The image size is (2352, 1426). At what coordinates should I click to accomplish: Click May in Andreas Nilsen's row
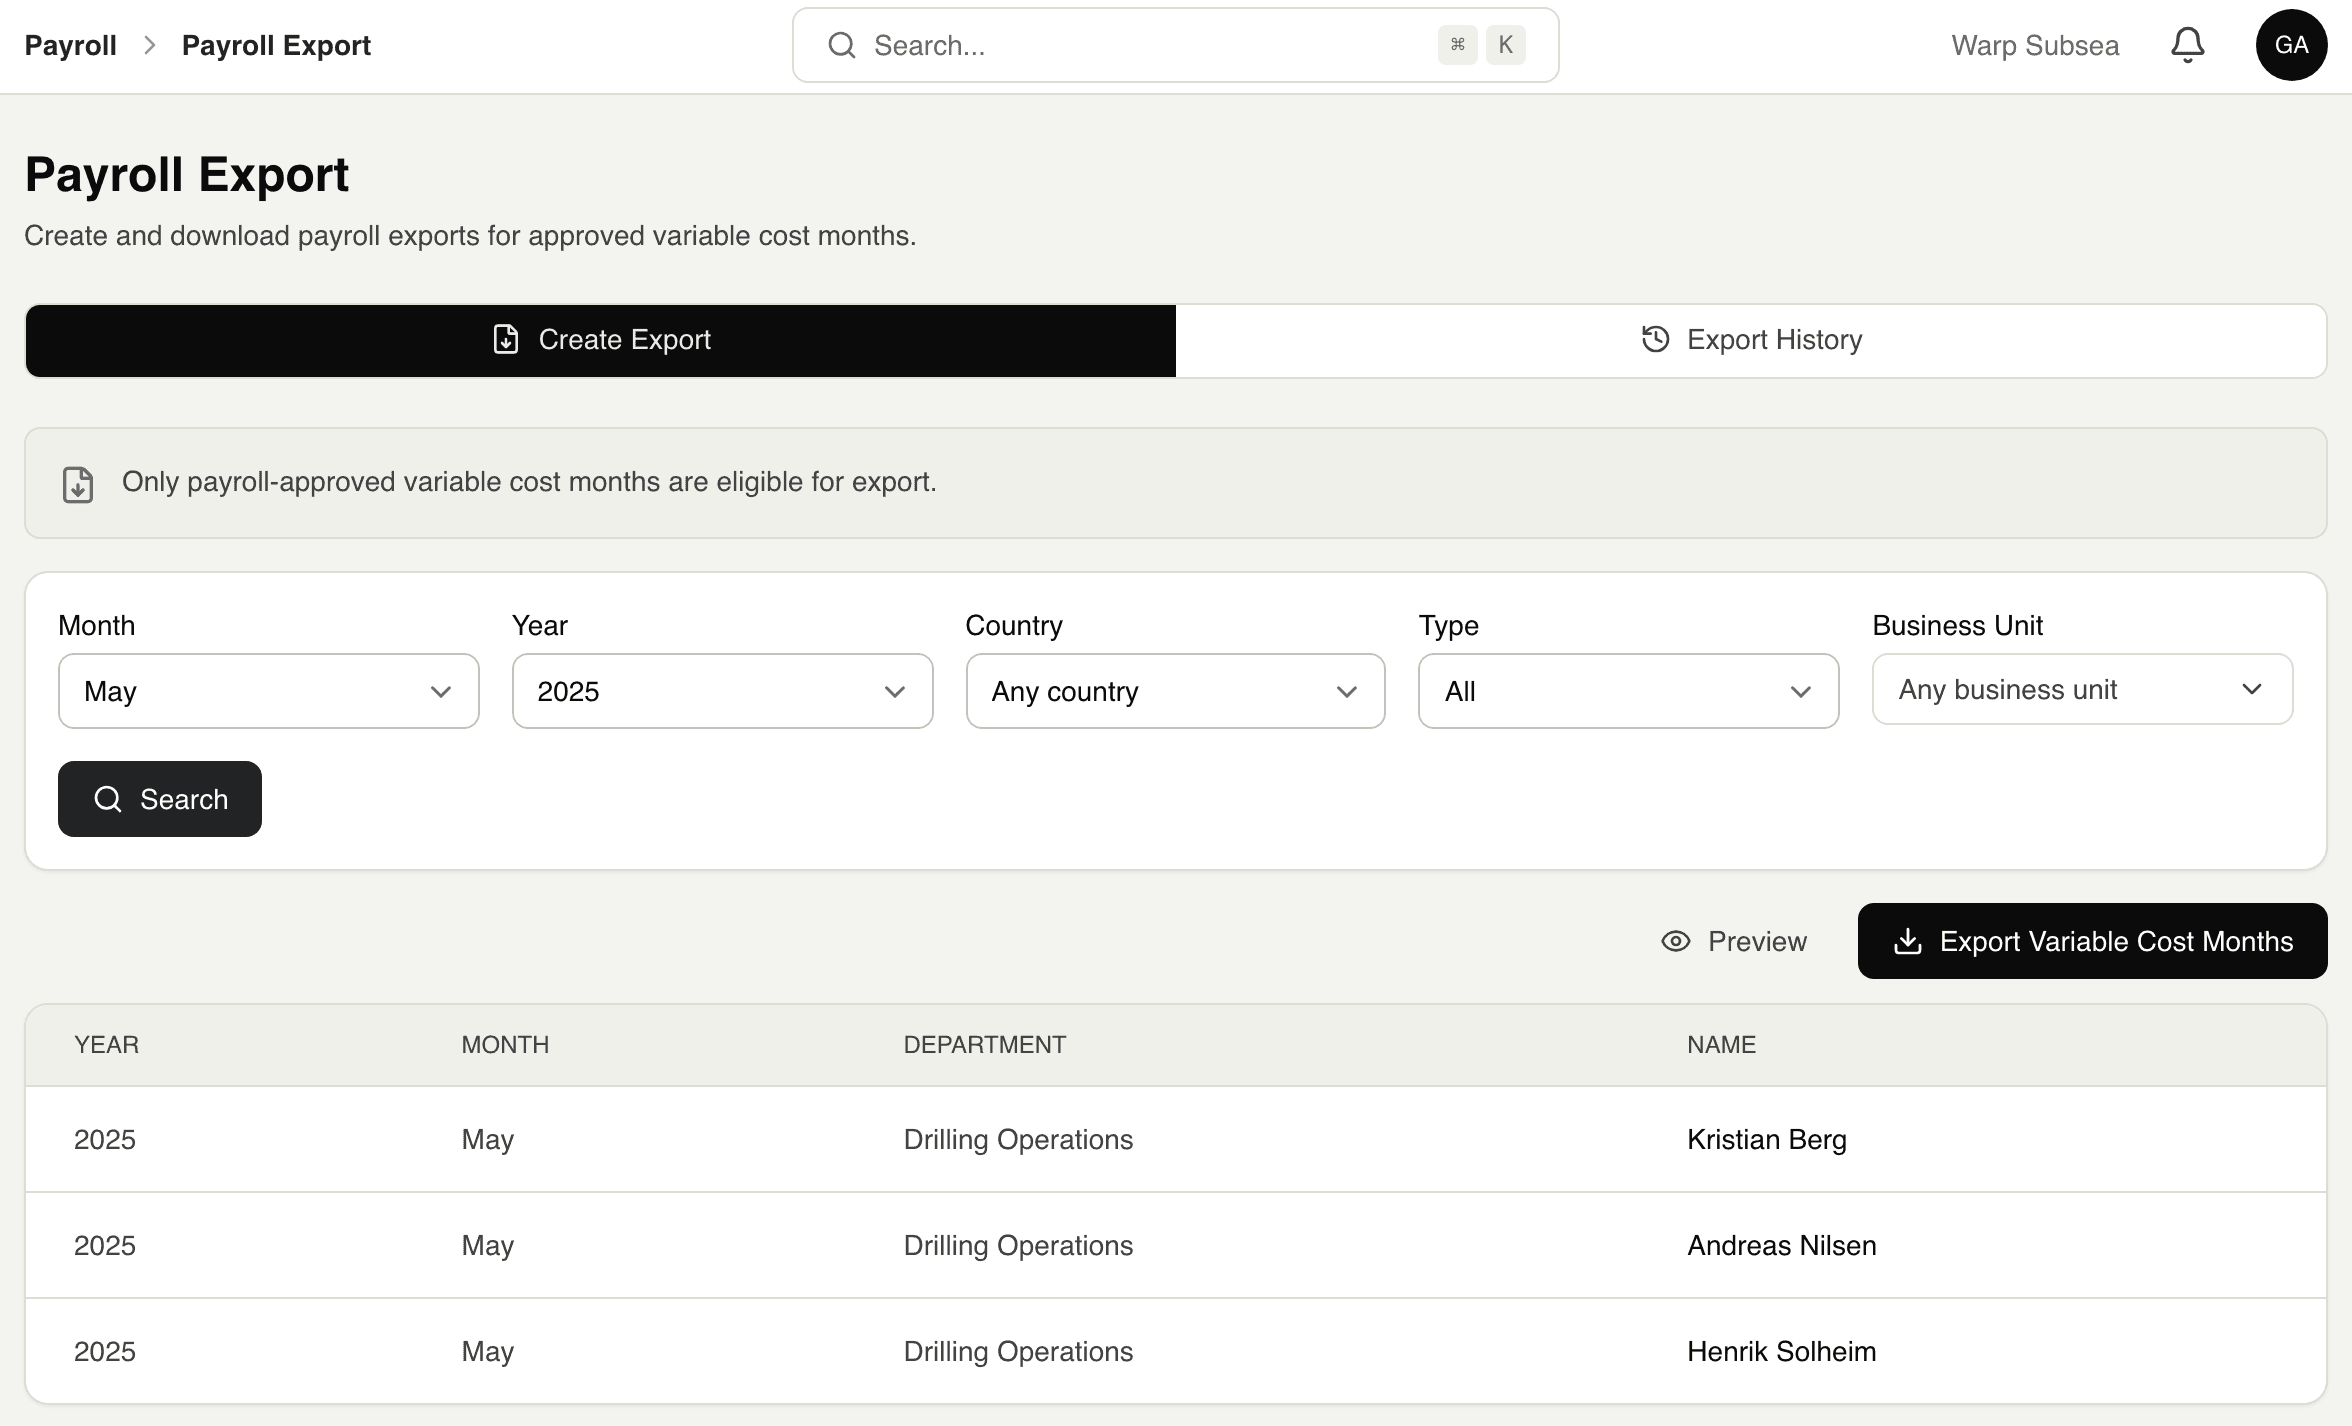(x=487, y=1246)
